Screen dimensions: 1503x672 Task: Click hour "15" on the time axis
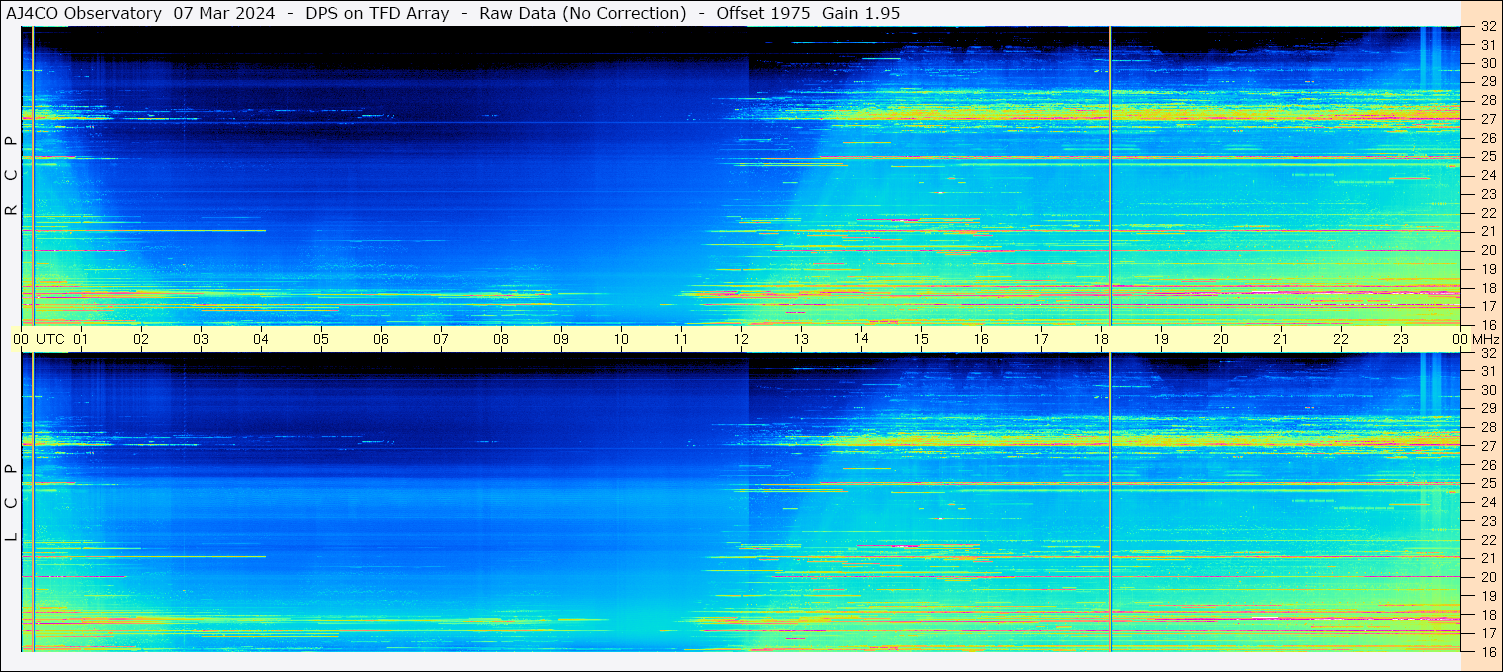[x=921, y=339]
